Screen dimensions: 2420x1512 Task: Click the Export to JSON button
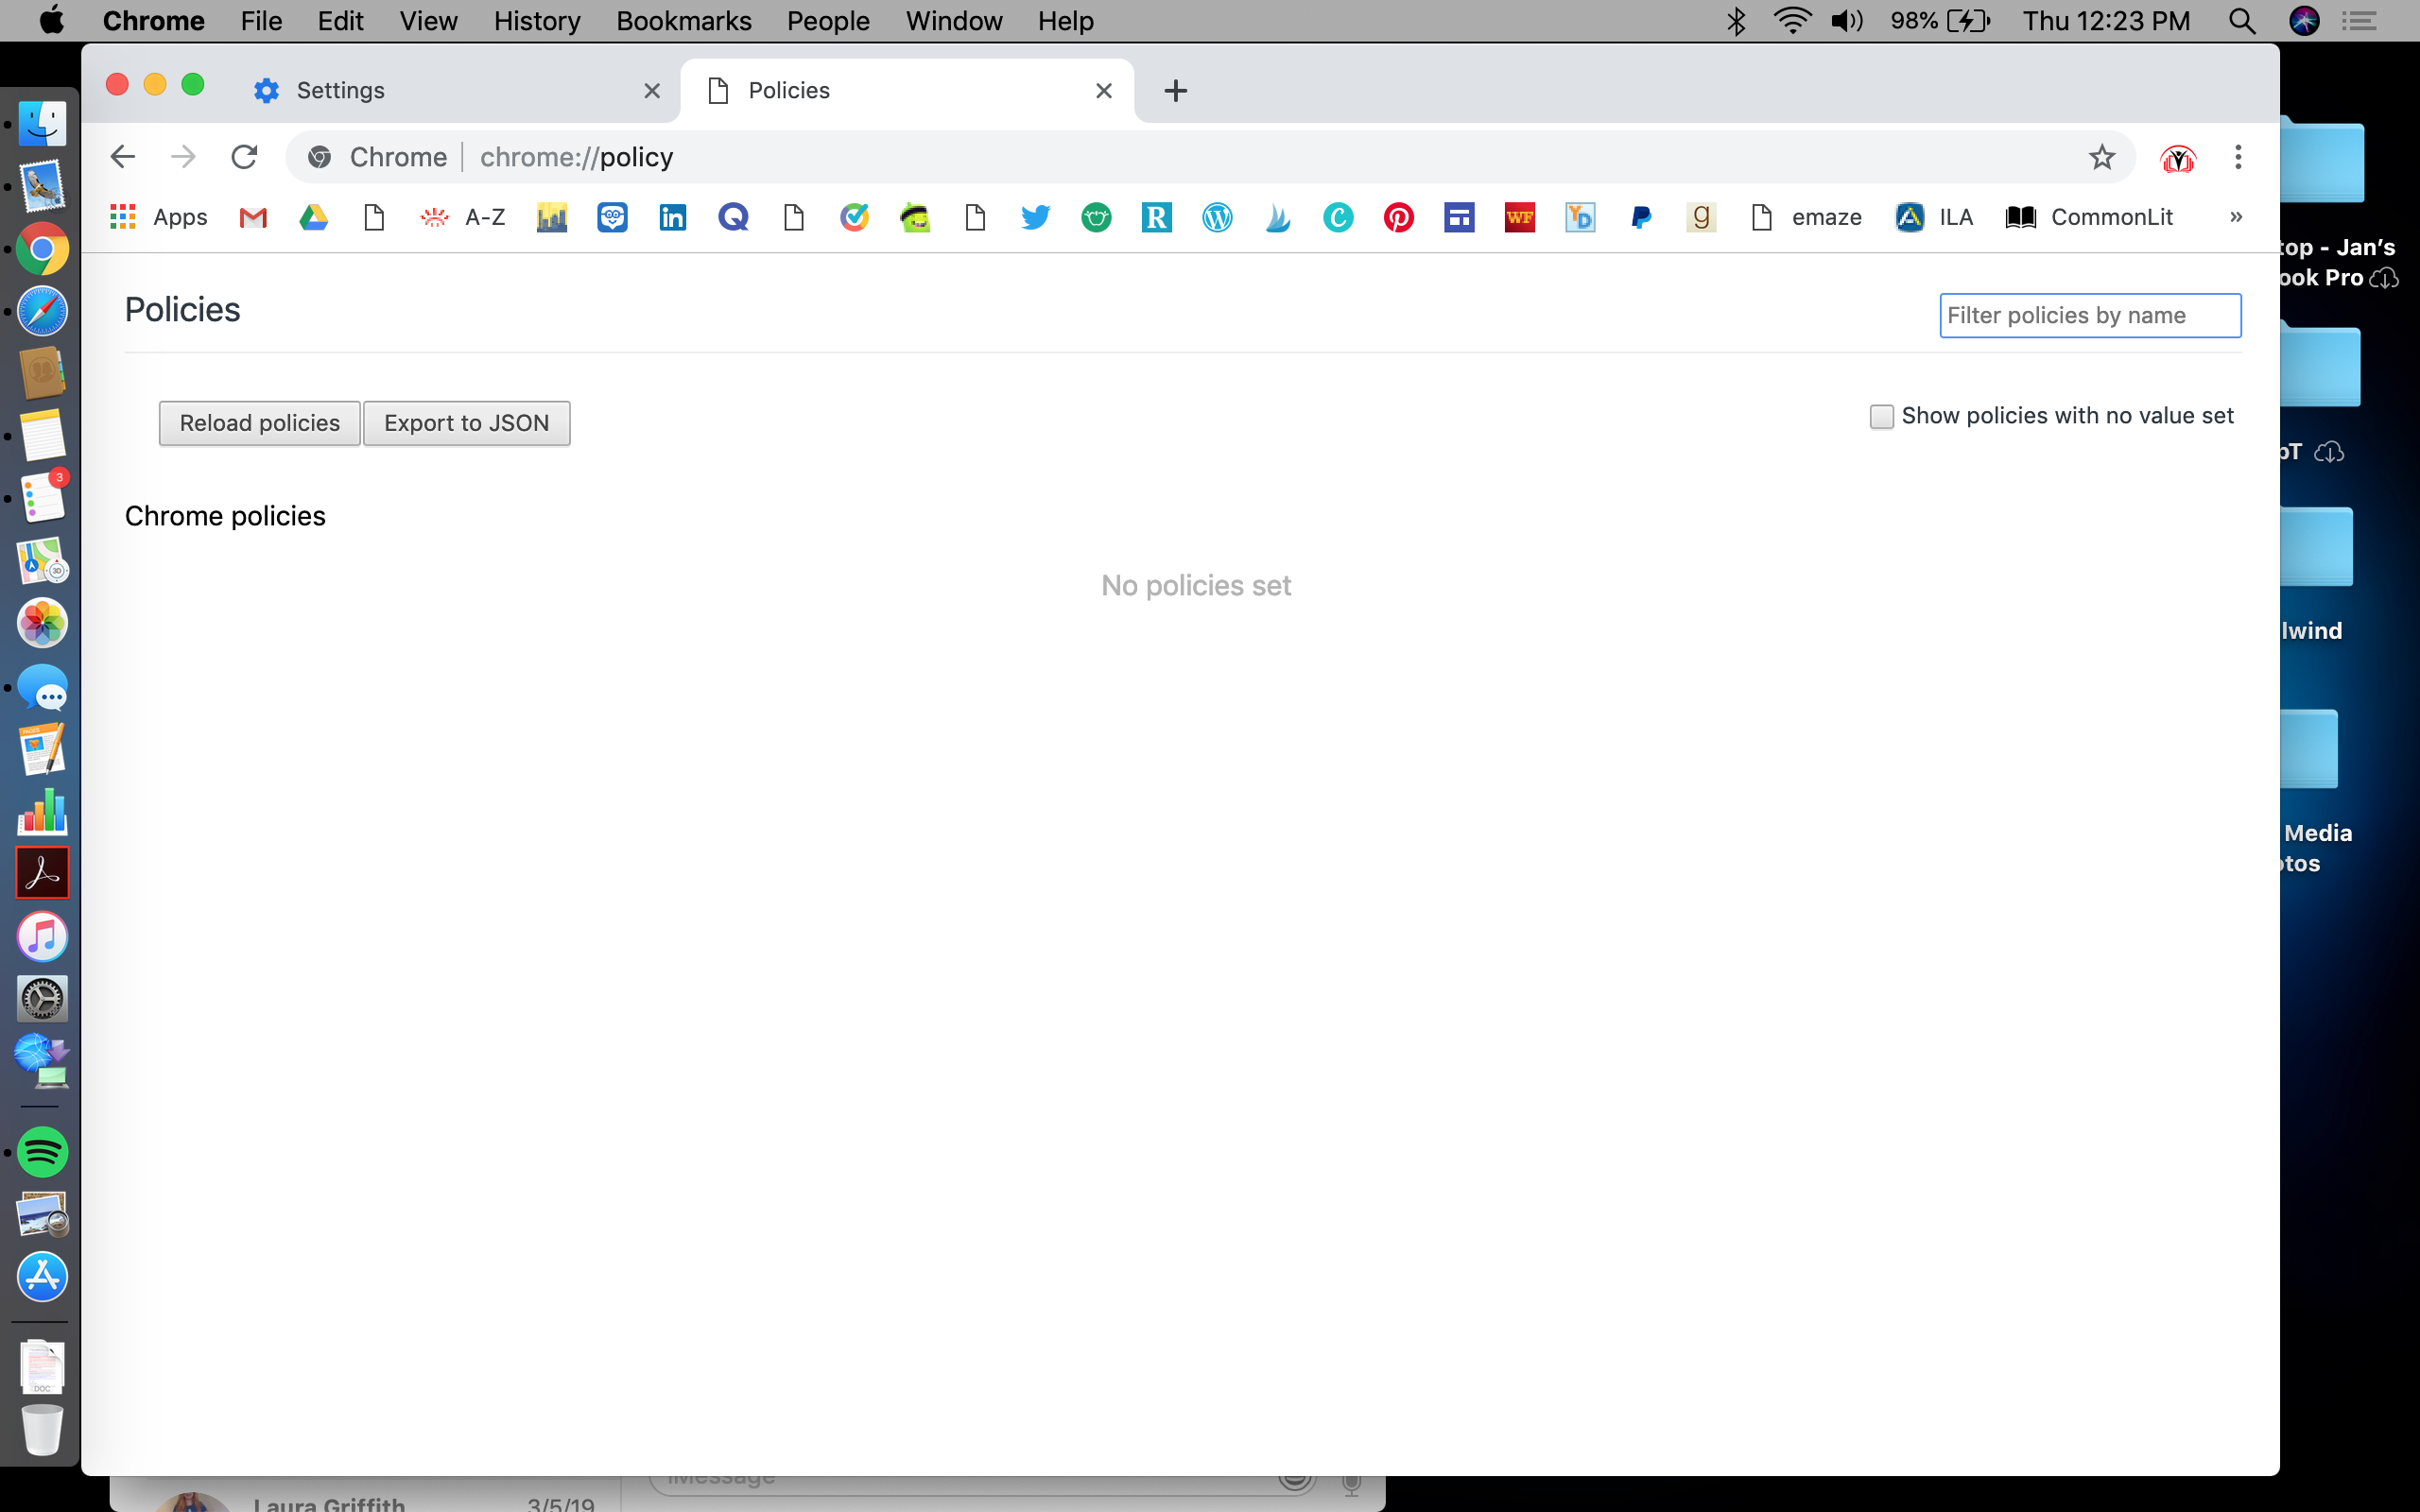coord(465,421)
